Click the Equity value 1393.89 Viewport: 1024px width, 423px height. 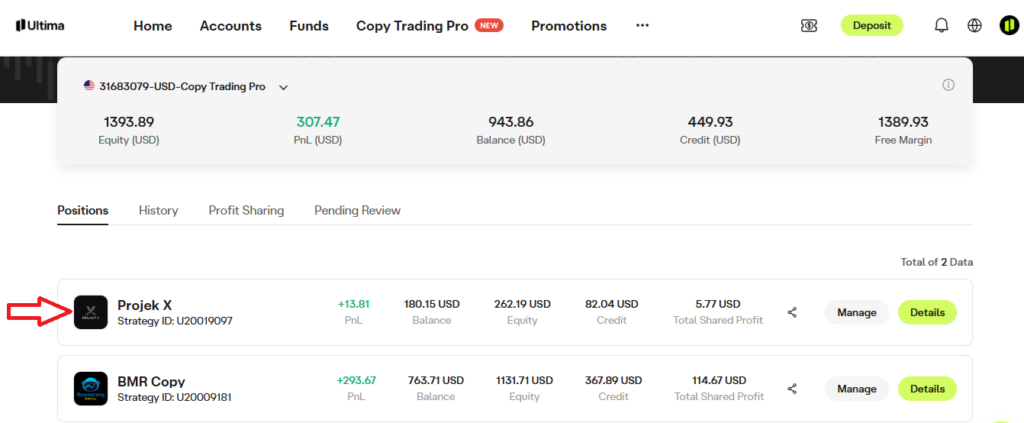pyautogui.click(x=129, y=122)
